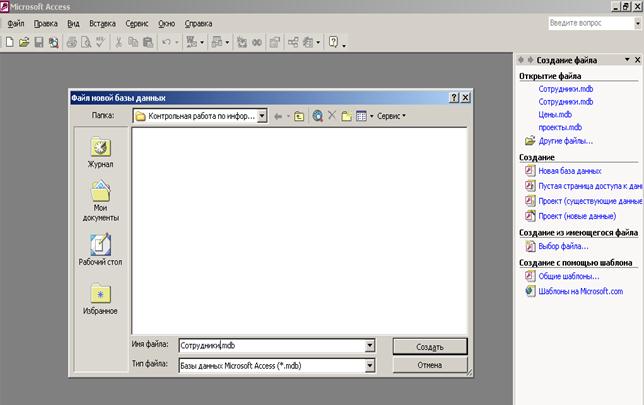
Task: Click the Print toolbar icon
Action: click(72, 42)
